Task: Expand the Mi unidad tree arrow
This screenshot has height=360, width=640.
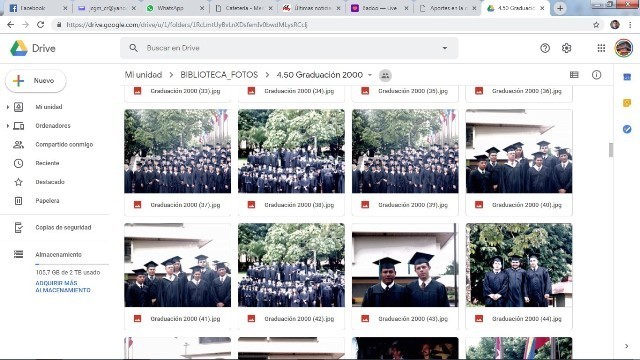Action: click(x=7, y=107)
